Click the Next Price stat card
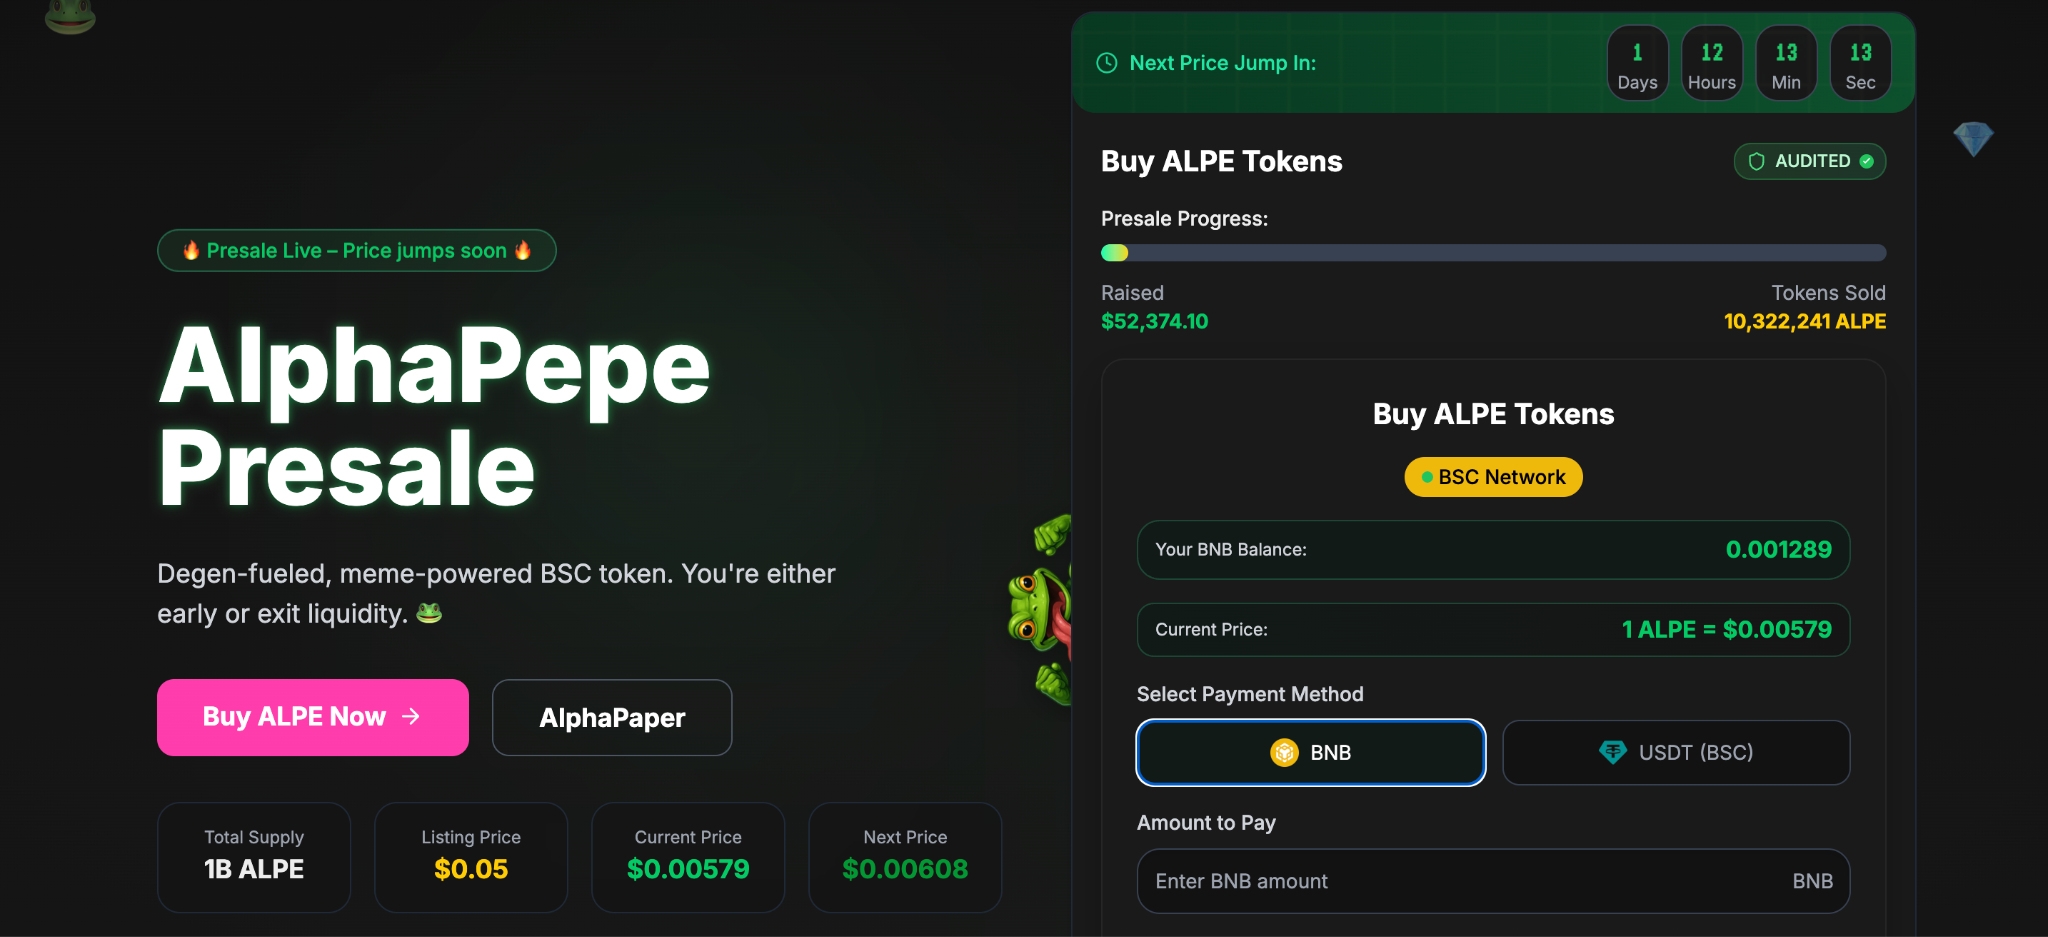2048x937 pixels. (905, 856)
